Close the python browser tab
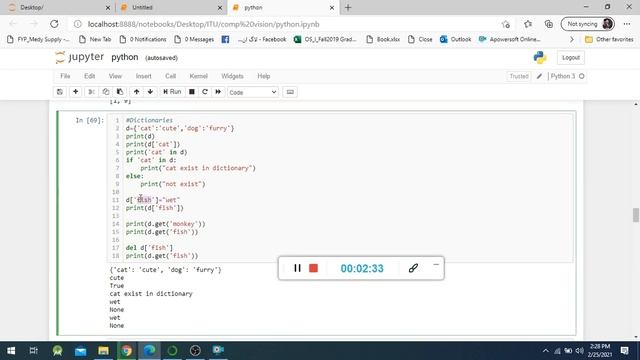This screenshot has height=360, width=640. (x=332, y=8)
